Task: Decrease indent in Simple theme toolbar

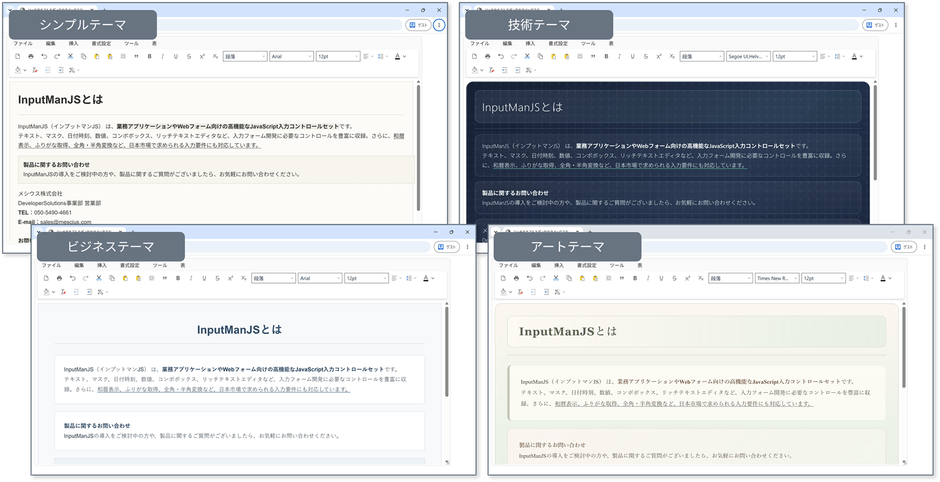Action: click(47, 70)
